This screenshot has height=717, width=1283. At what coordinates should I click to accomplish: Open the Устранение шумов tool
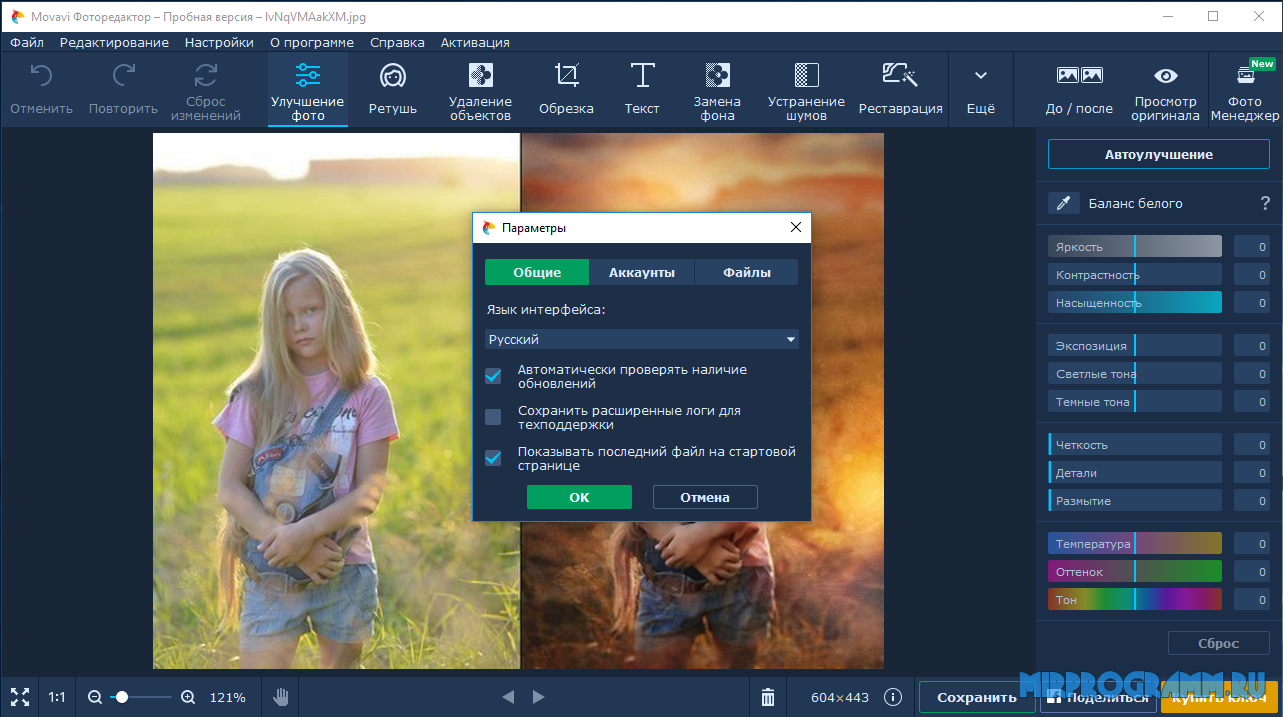(x=806, y=90)
